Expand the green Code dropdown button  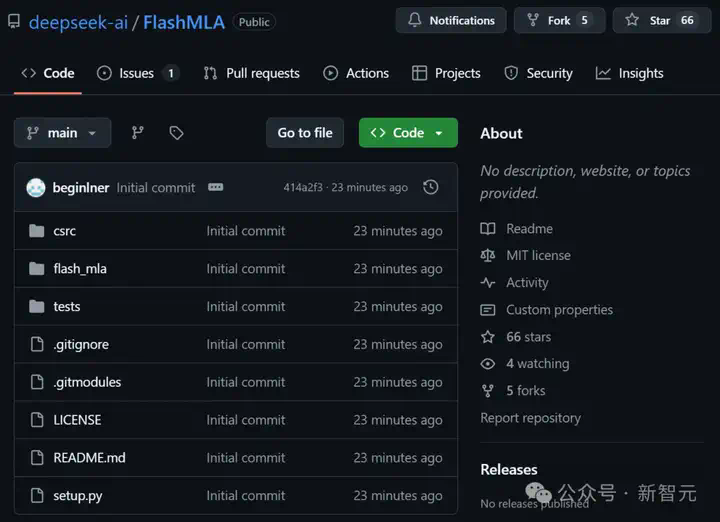(x=408, y=133)
